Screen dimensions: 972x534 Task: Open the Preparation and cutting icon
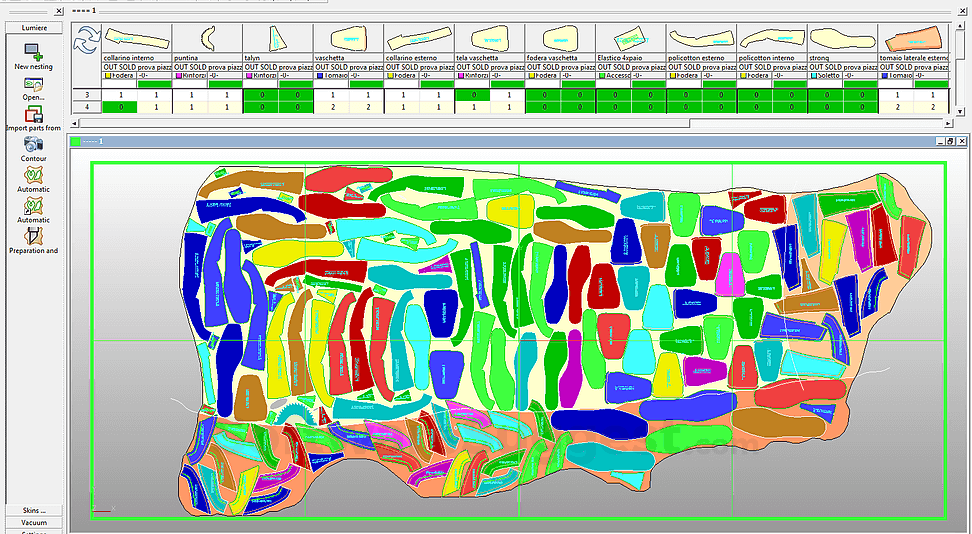(34, 237)
